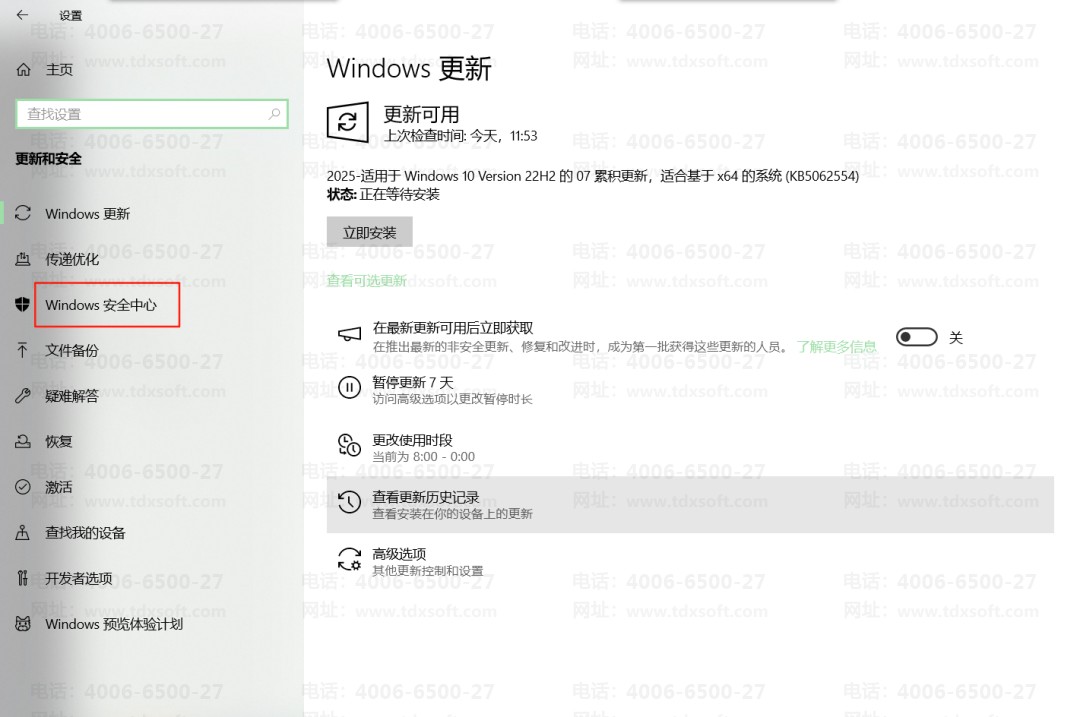The image size is (1080, 717).
Task: Open Windows 安全中心 in sidebar
Action: (101, 305)
